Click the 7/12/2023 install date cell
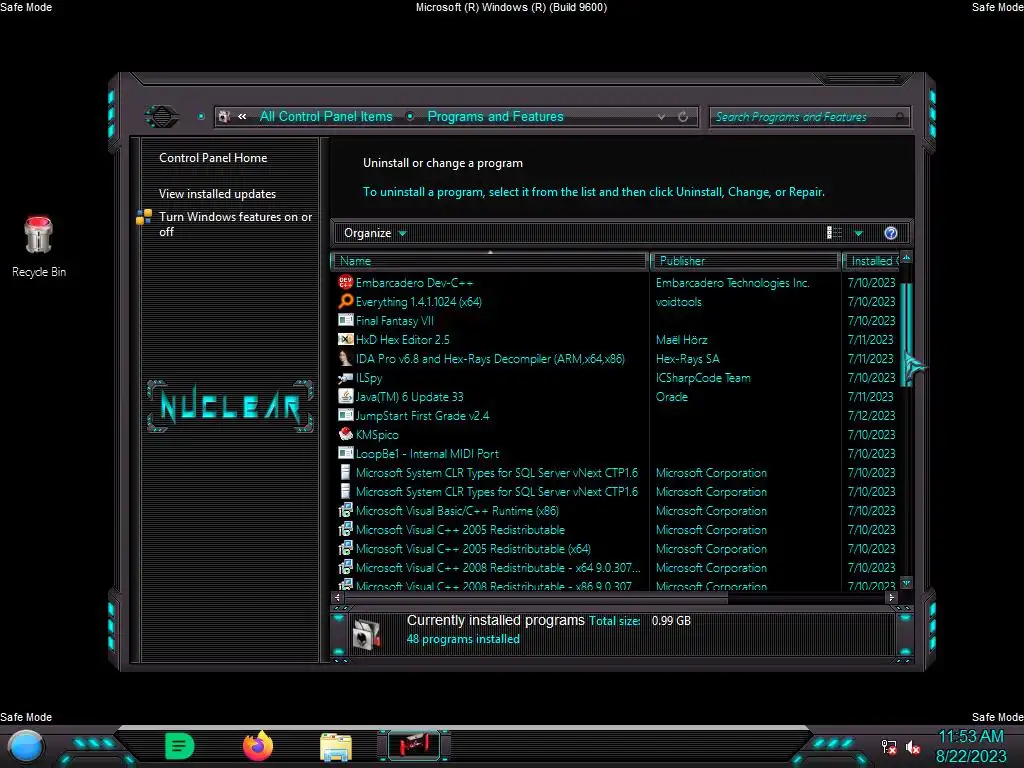The height and width of the screenshot is (768, 1024). click(871, 415)
